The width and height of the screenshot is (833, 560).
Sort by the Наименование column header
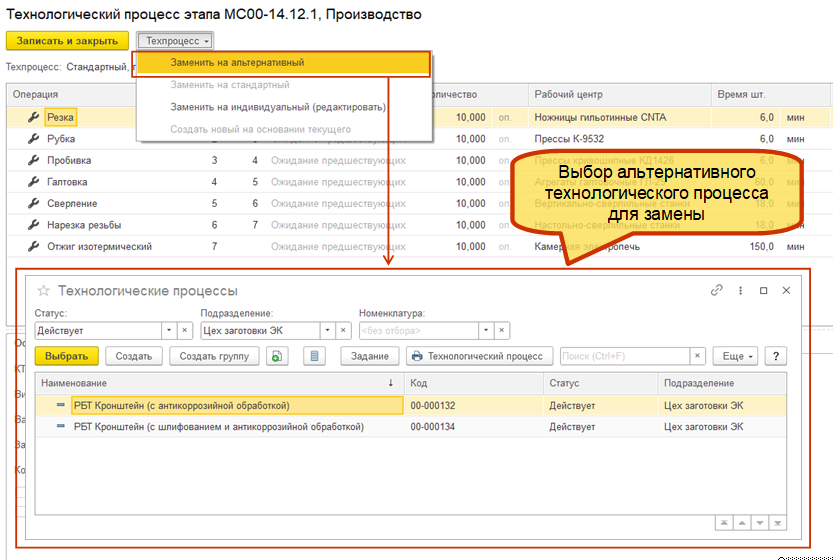coord(219,383)
